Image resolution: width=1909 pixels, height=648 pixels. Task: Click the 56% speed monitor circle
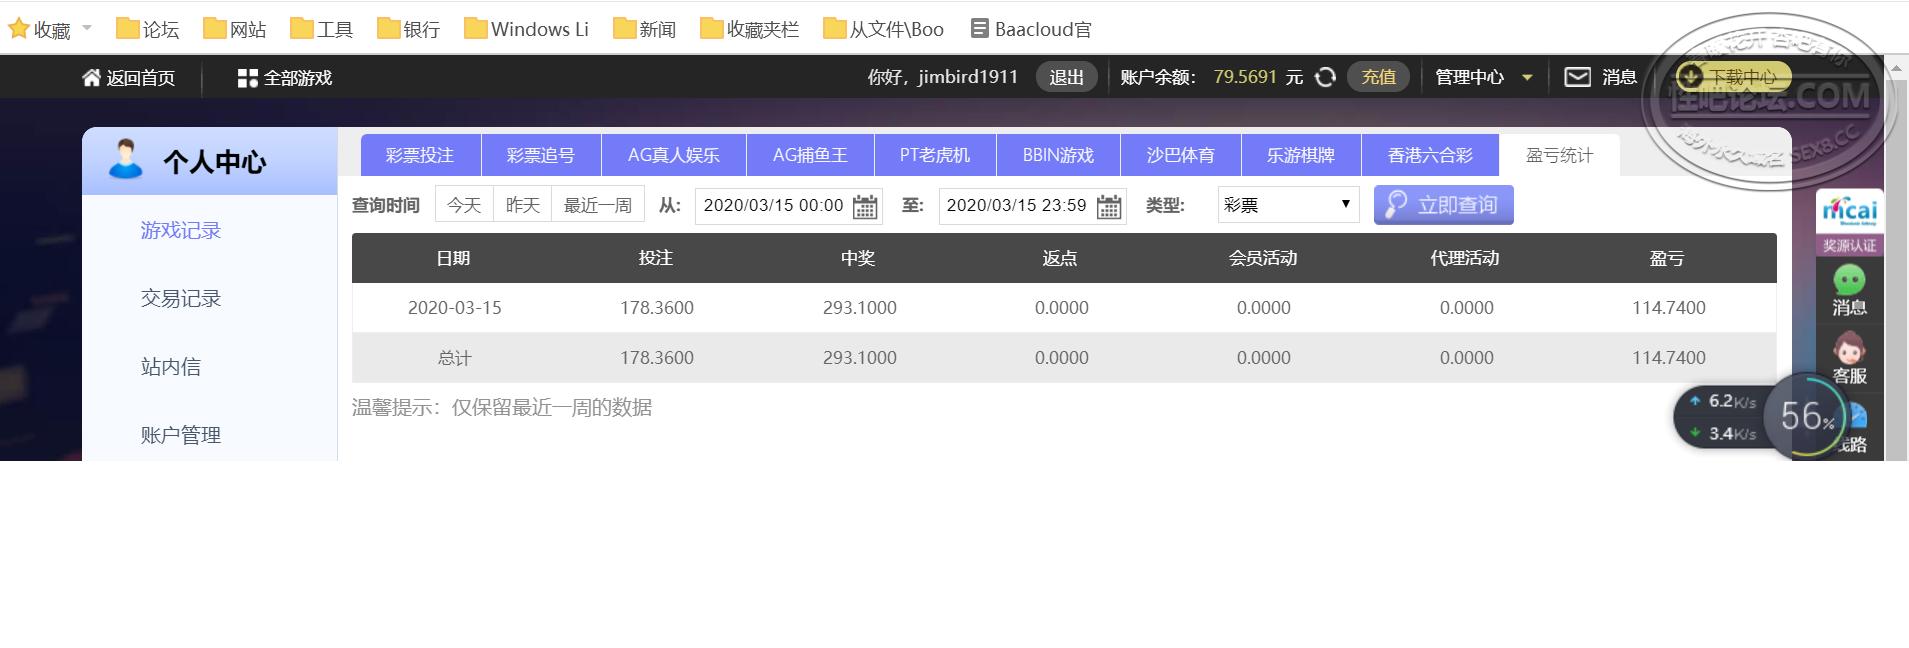point(1806,416)
